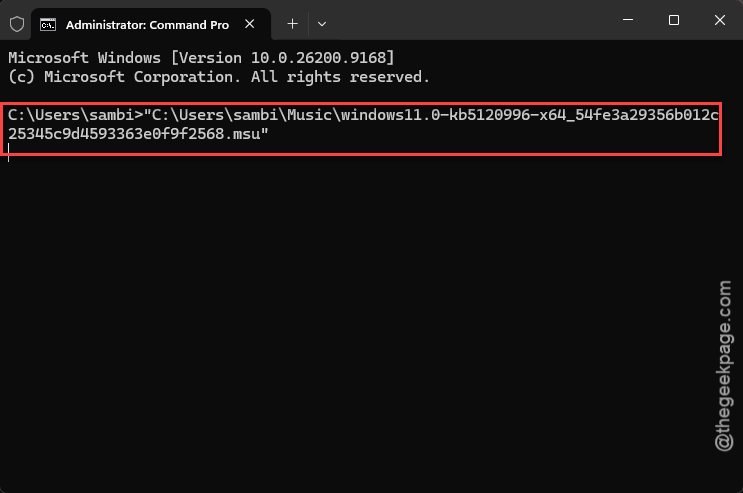
Task: Click the administrator shield icon
Action: tap(17, 24)
